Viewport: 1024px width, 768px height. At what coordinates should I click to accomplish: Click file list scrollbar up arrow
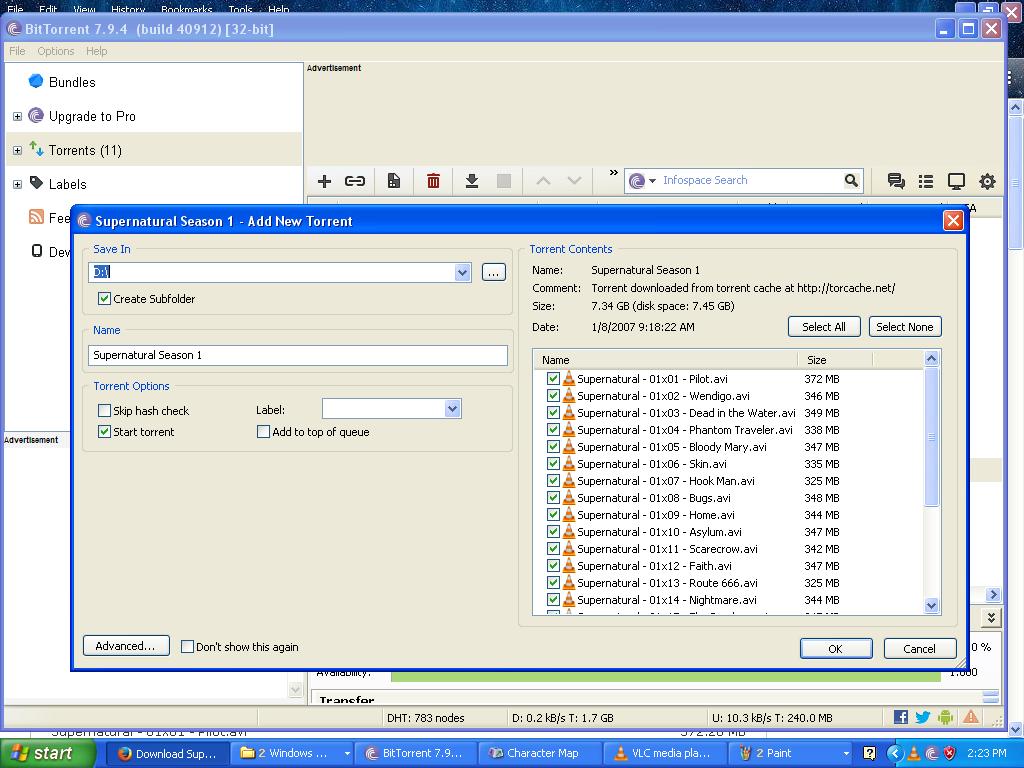coord(931,358)
